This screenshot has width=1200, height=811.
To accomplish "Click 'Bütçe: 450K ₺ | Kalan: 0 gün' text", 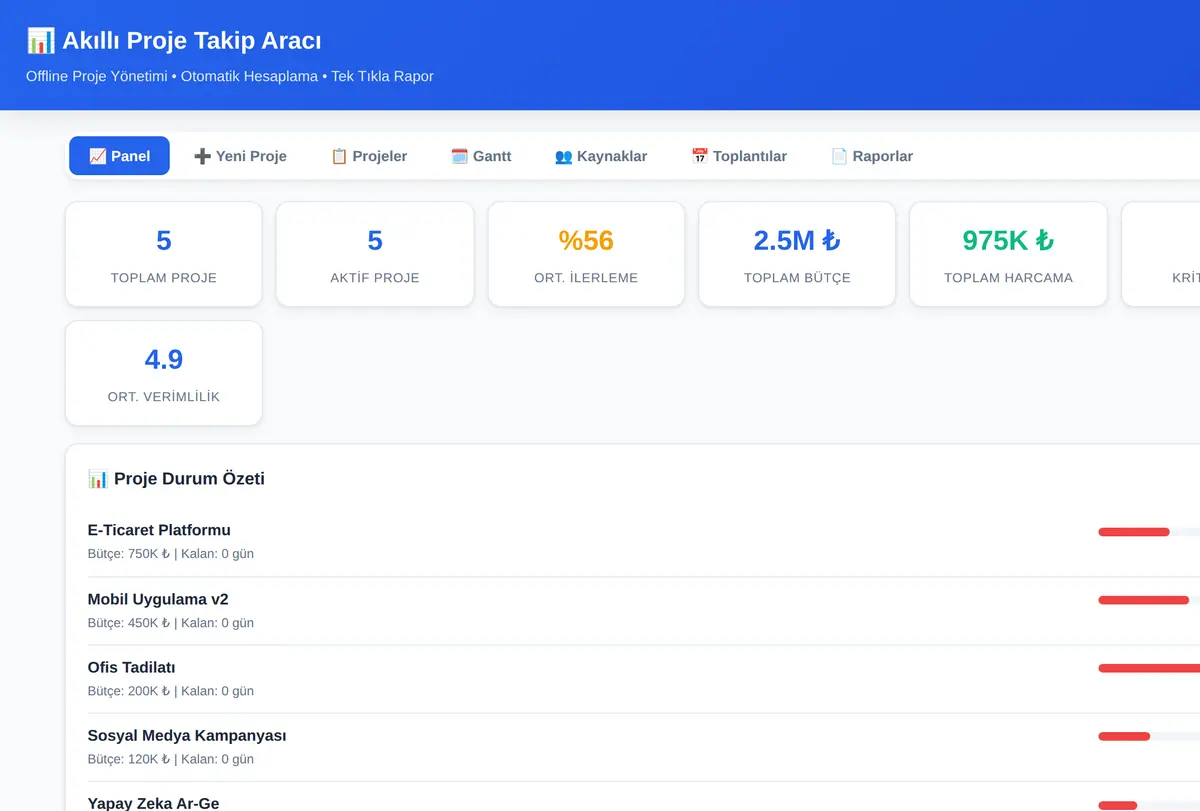I will coord(171,622).
